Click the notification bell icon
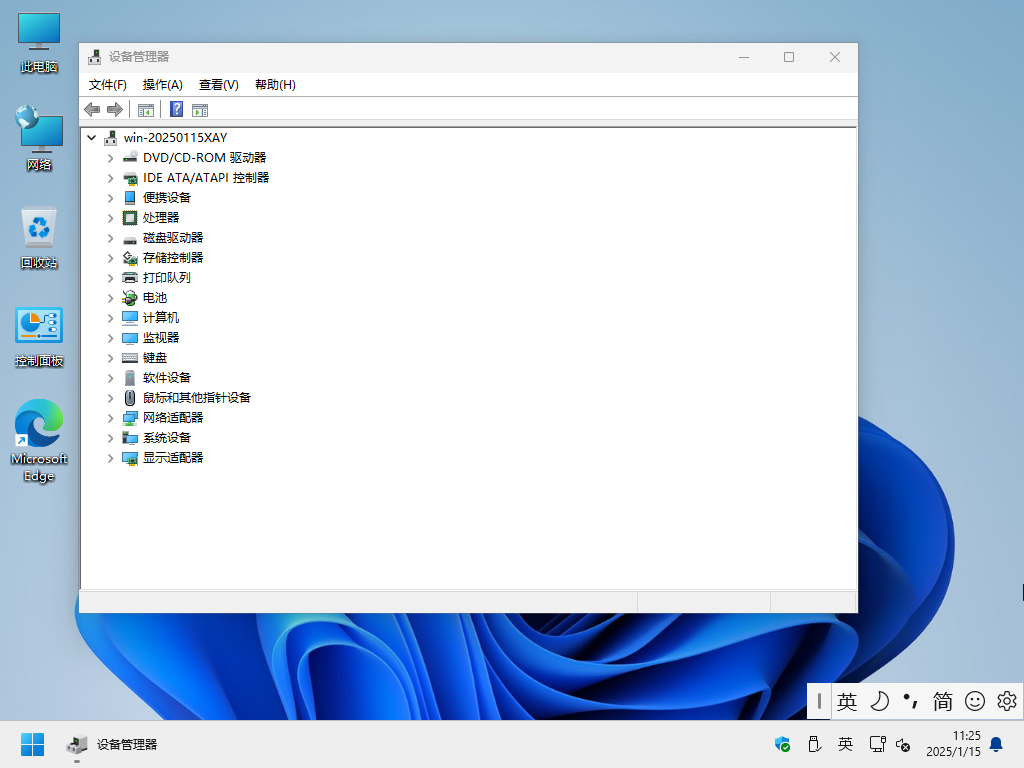Viewport: 1024px width, 768px height. pyautogui.click(x=996, y=744)
